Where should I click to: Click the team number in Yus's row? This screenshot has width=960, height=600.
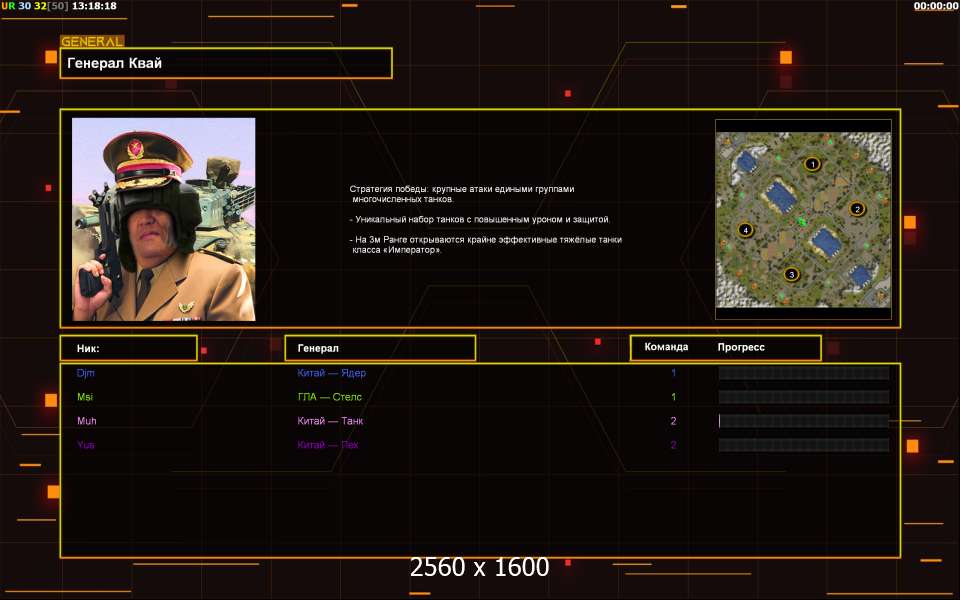pyautogui.click(x=673, y=444)
